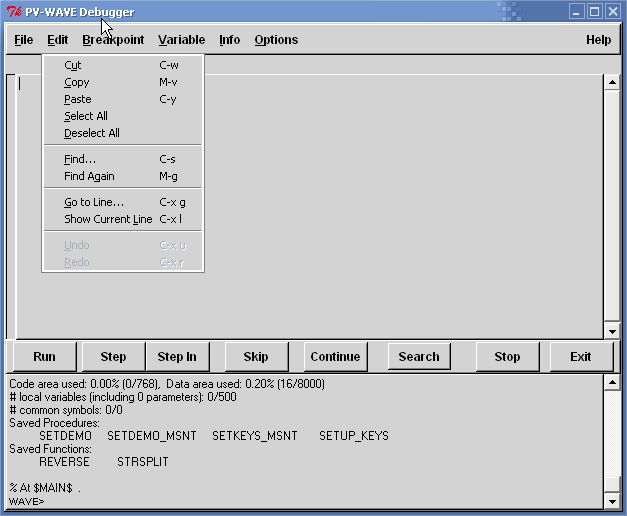Click the Continue button
This screenshot has width=627, height=516.
pyautogui.click(x=335, y=356)
